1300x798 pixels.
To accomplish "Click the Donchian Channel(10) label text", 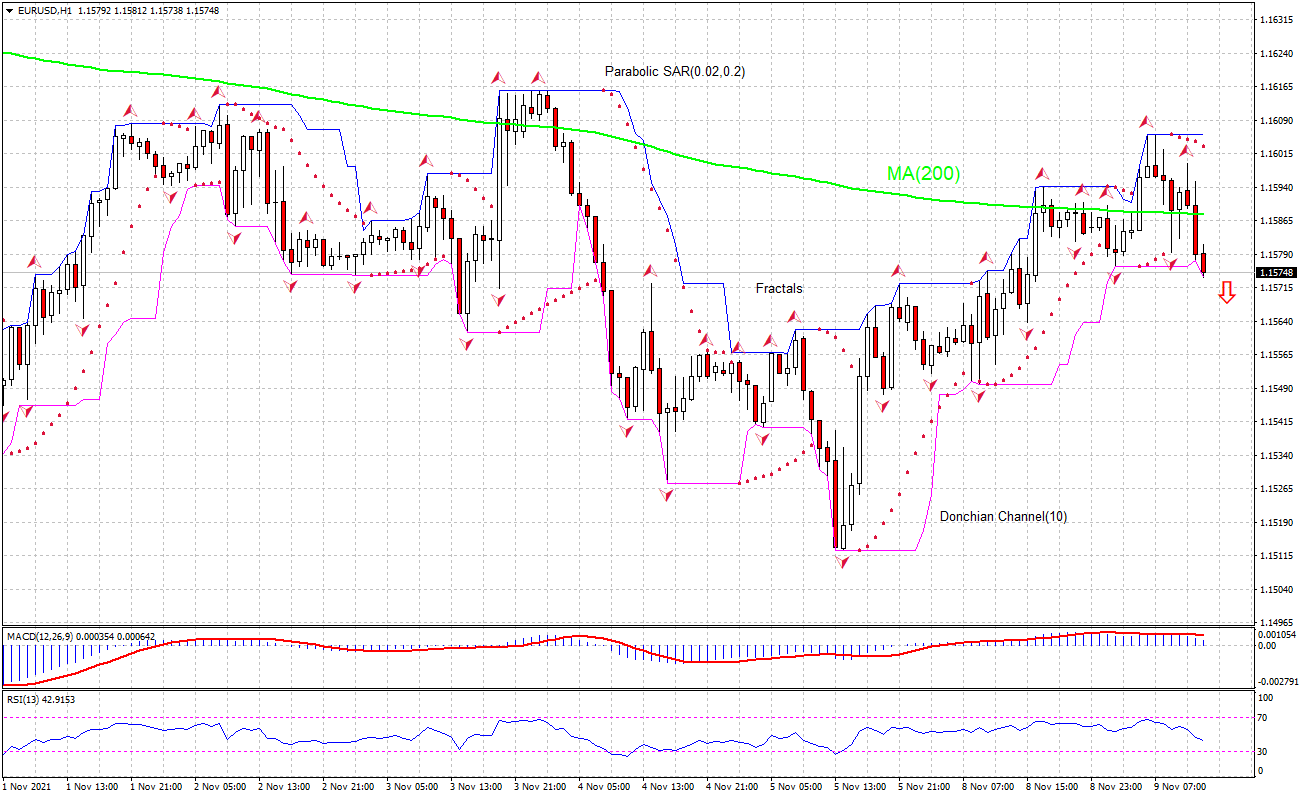I will [x=1004, y=518].
